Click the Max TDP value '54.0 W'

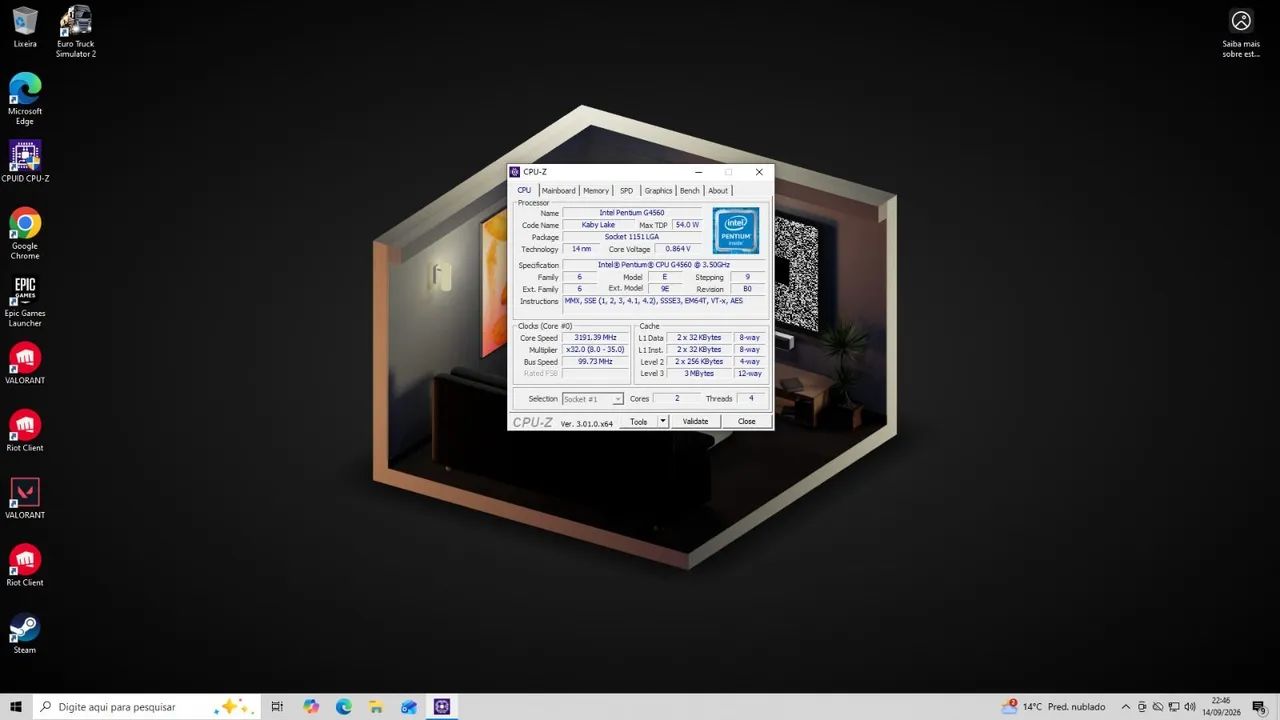point(687,225)
